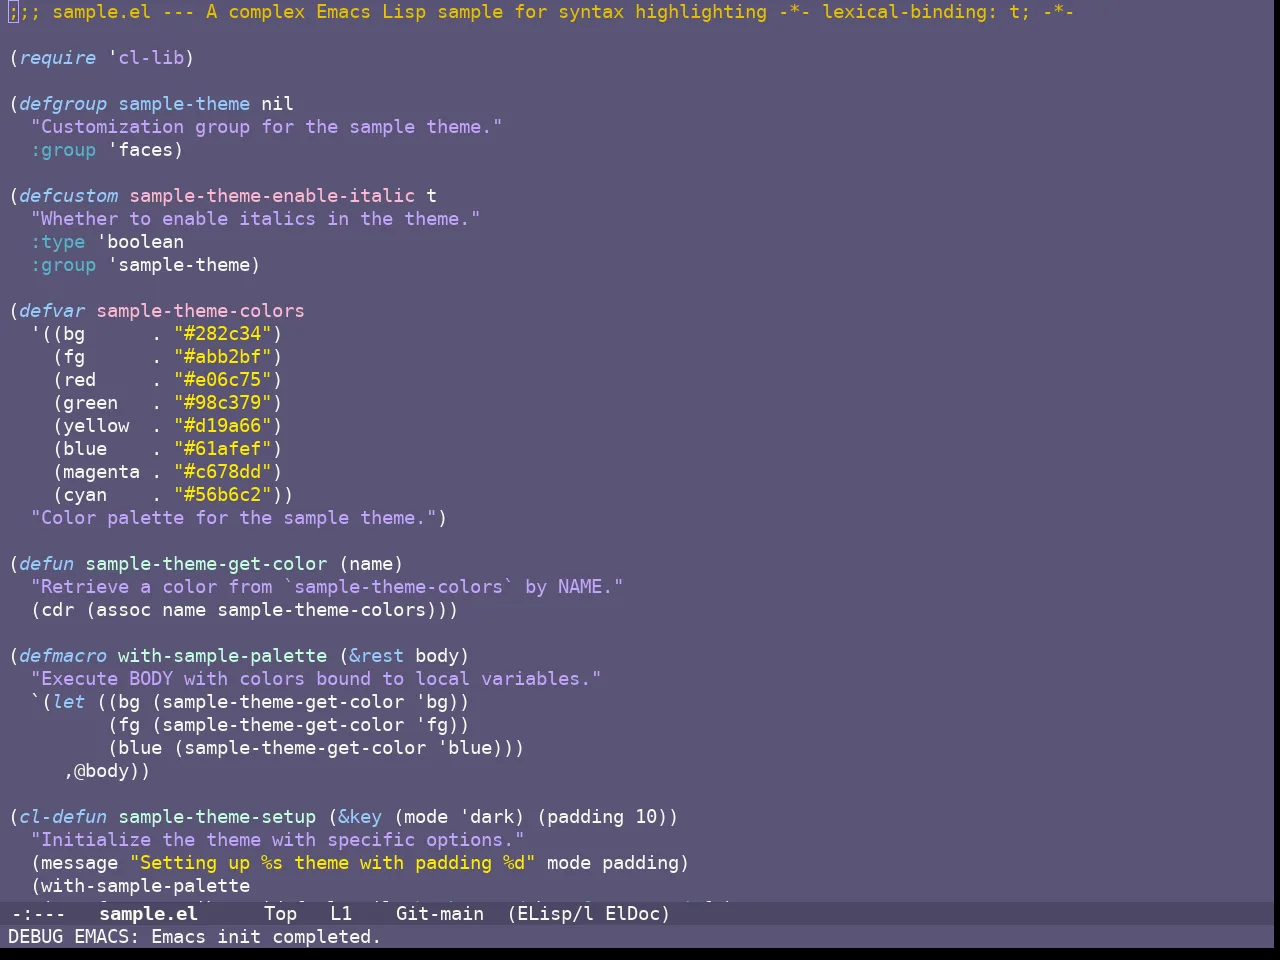Image resolution: width=1280 pixels, height=960 pixels.
Task: Click the string 'Setting up %s theme with padding %d'
Action: click(x=332, y=863)
